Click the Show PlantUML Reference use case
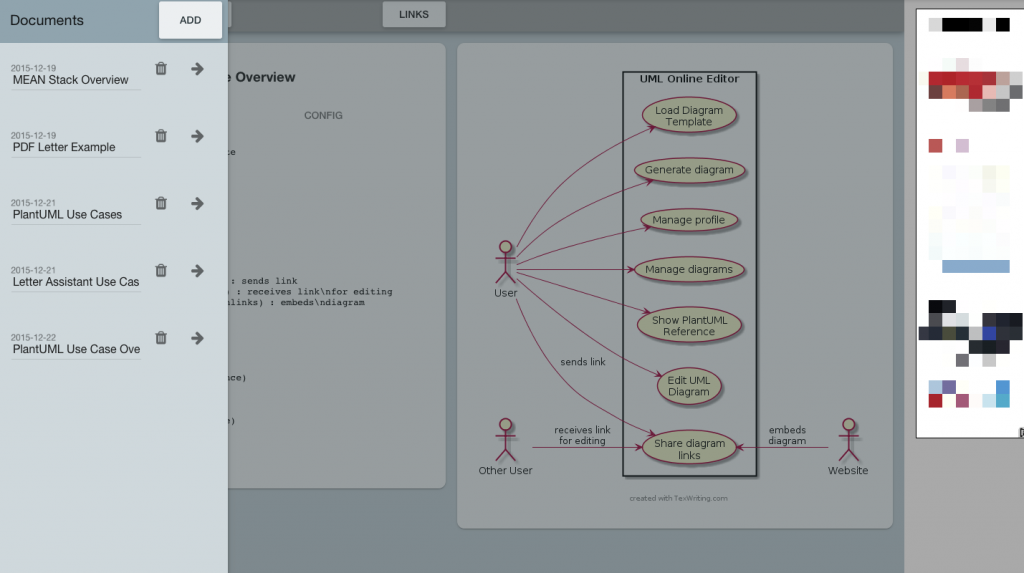The width and height of the screenshot is (1024, 573). (689, 325)
